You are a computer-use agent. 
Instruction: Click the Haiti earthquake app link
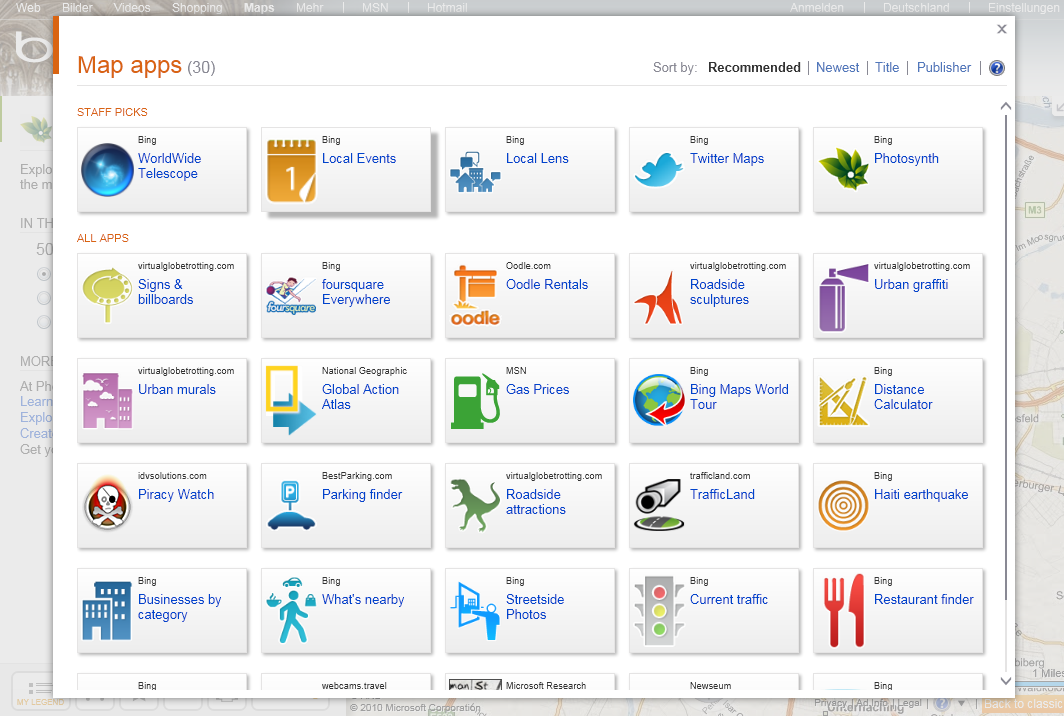click(x=920, y=494)
